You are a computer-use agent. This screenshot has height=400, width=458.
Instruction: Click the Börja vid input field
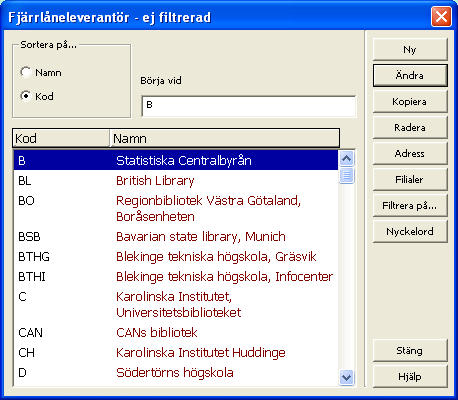(249, 106)
